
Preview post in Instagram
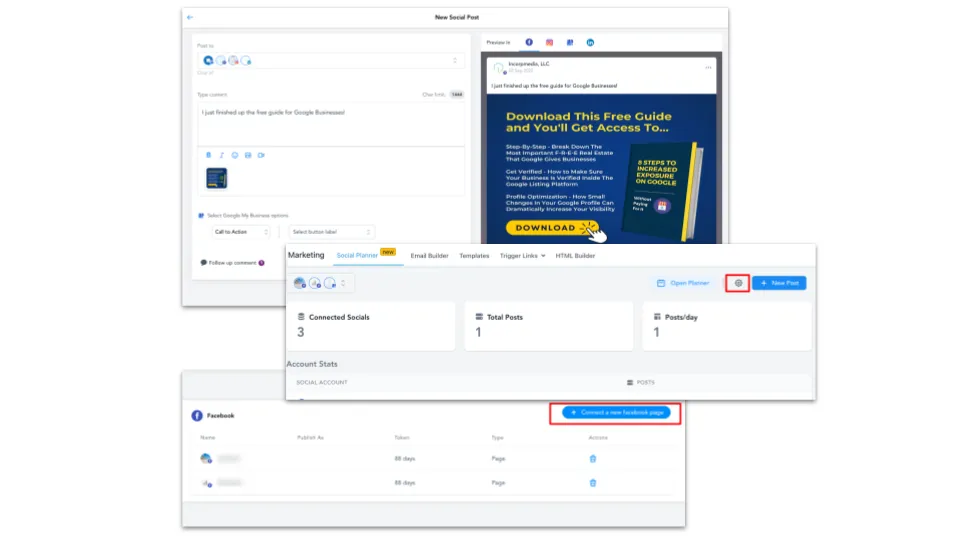549,42
